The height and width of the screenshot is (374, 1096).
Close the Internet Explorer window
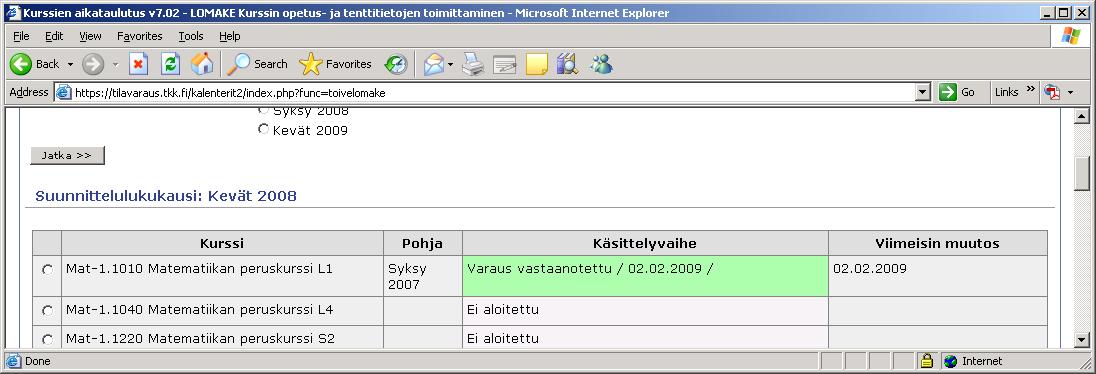1082,13
